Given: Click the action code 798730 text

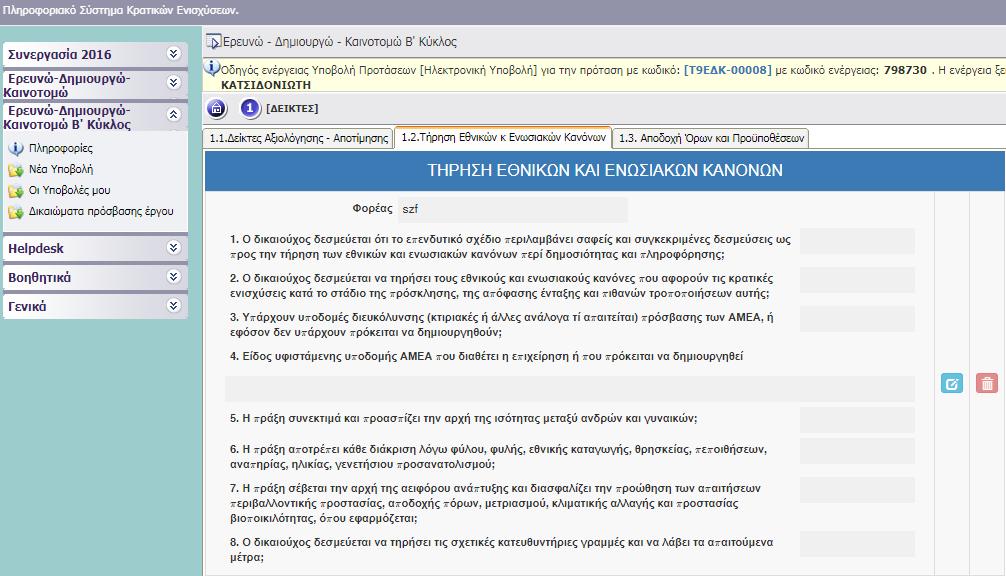Looking at the screenshot, I should click(x=905, y=70).
